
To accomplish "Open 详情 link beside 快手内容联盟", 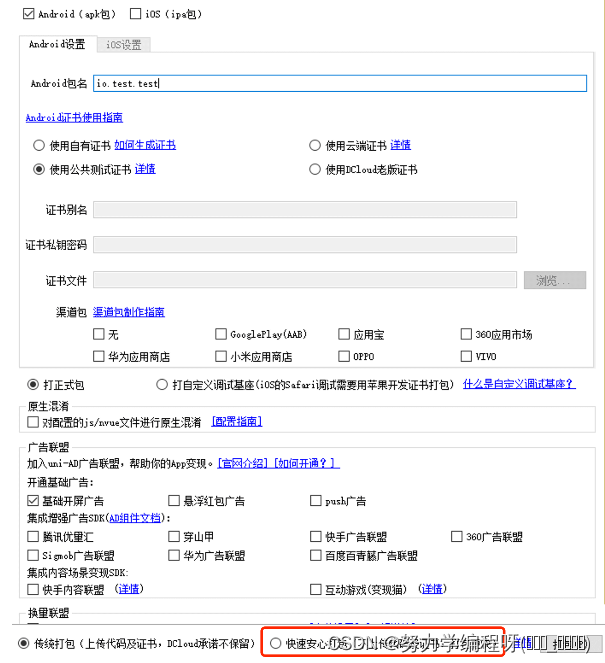I will tap(129, 589).
